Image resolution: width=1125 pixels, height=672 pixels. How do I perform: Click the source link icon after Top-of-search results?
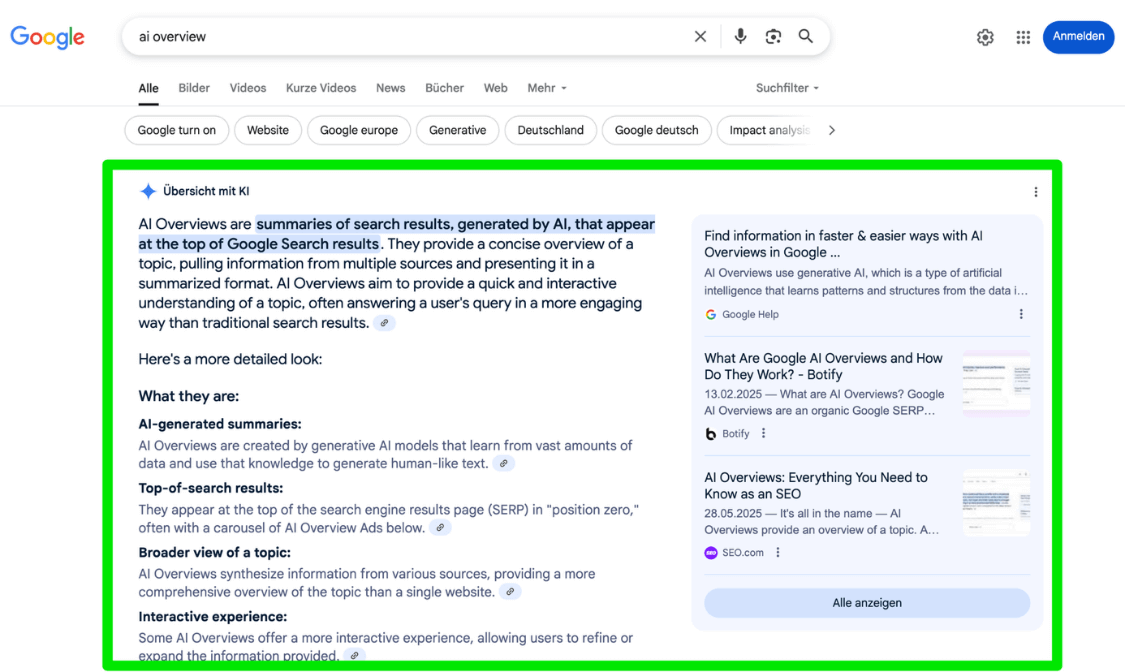point(441,528)
